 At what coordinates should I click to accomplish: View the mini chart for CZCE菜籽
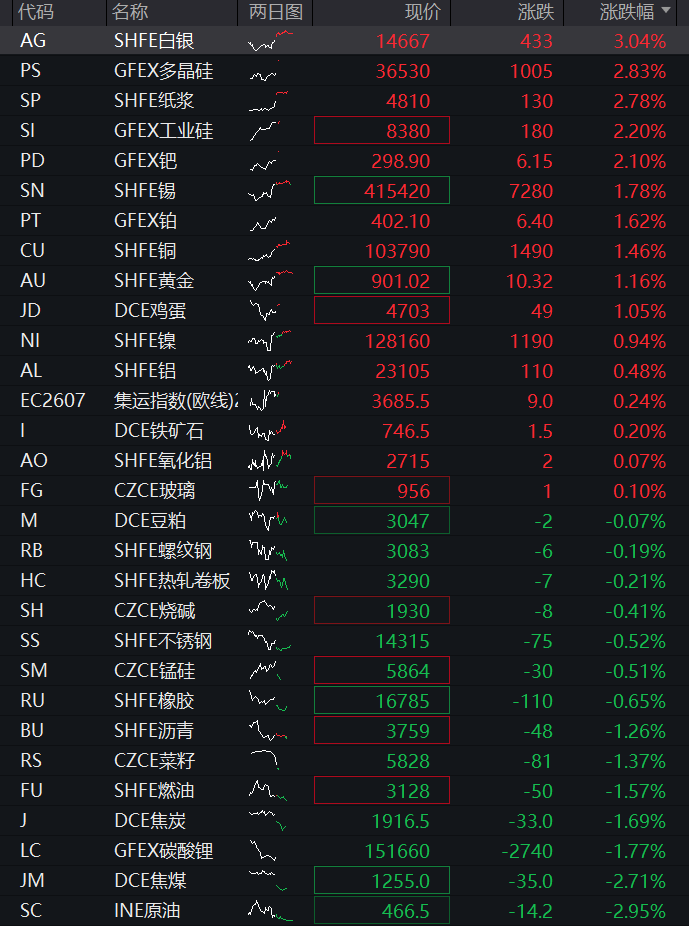tap(265, 760)
